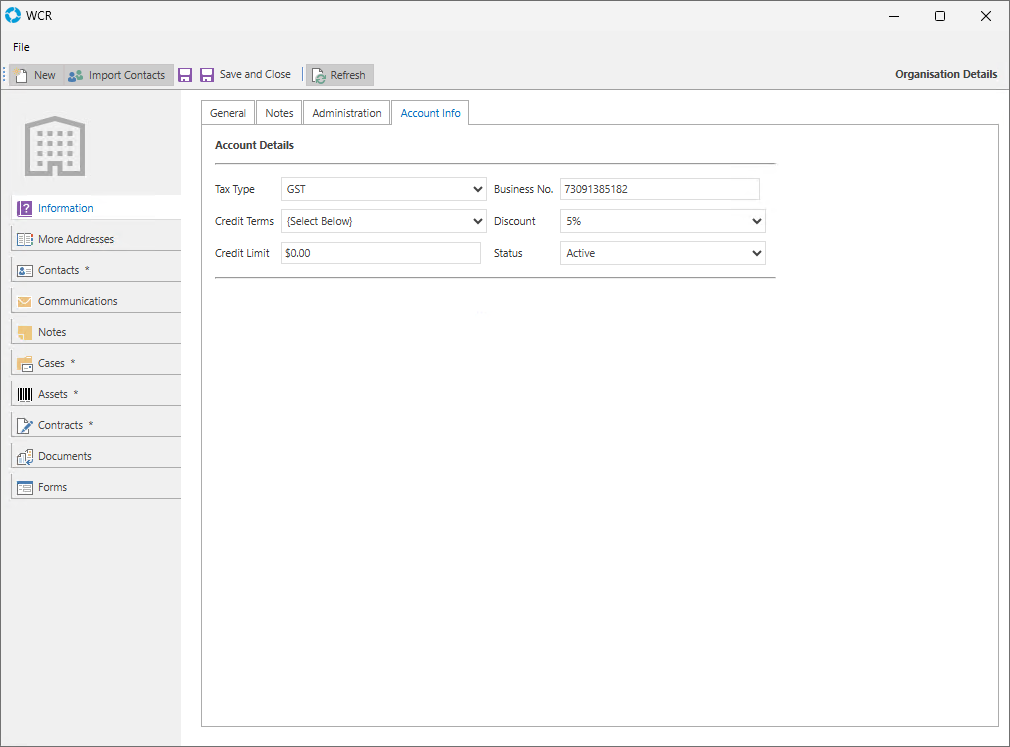Click the Documents icon in sidebar
Viewport: 1010px width, 747px height.
click(x=25, y=457)
